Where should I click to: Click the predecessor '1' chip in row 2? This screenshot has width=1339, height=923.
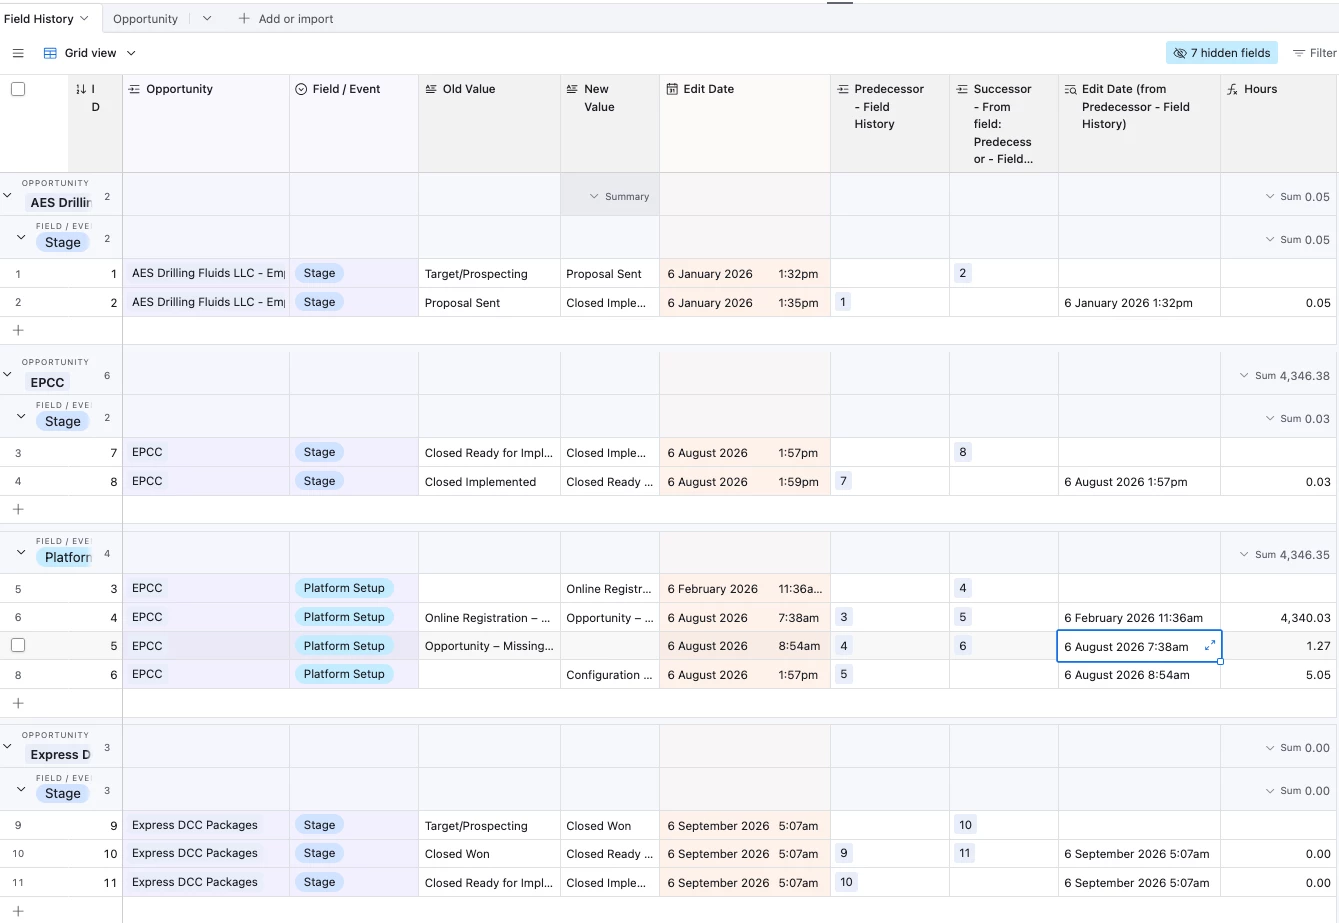pos(843,302)
